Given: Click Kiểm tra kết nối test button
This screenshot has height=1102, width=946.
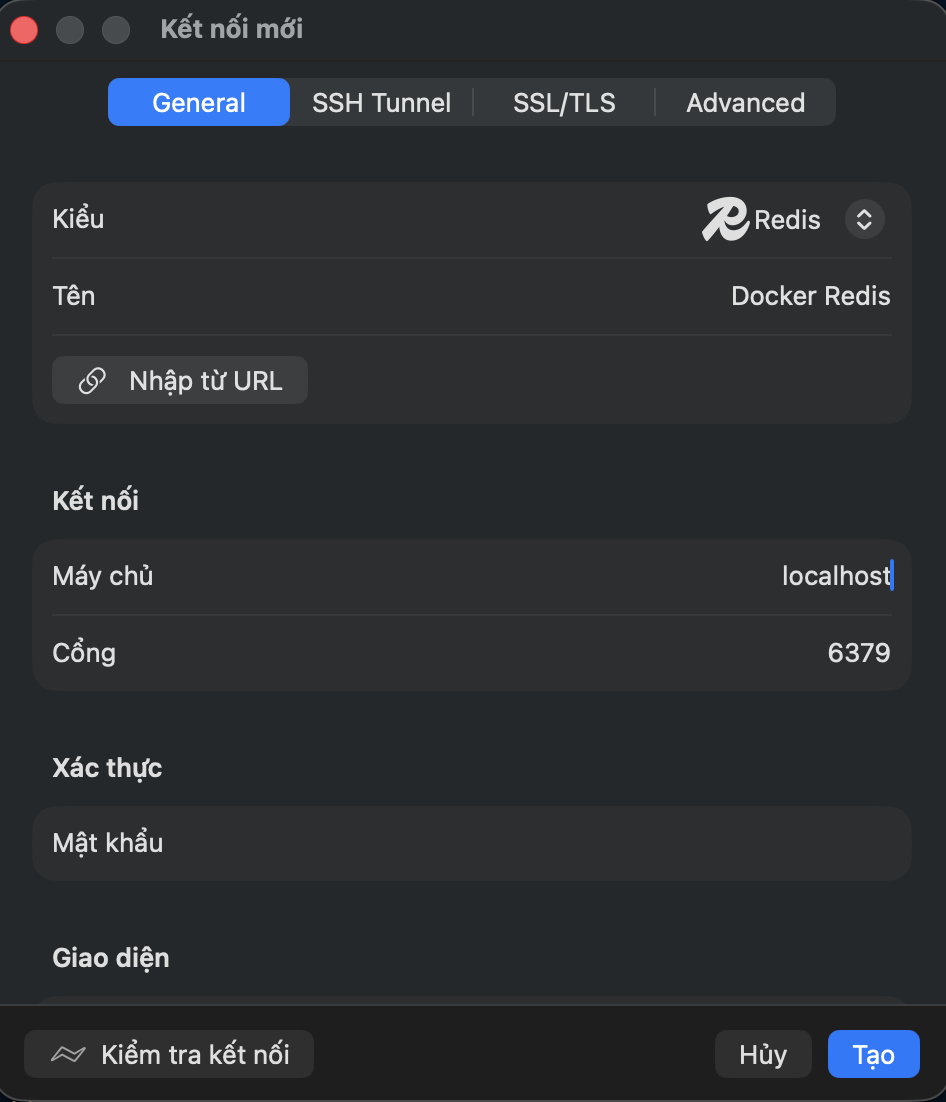Looking at the screenshot, I should point(169,1054).
